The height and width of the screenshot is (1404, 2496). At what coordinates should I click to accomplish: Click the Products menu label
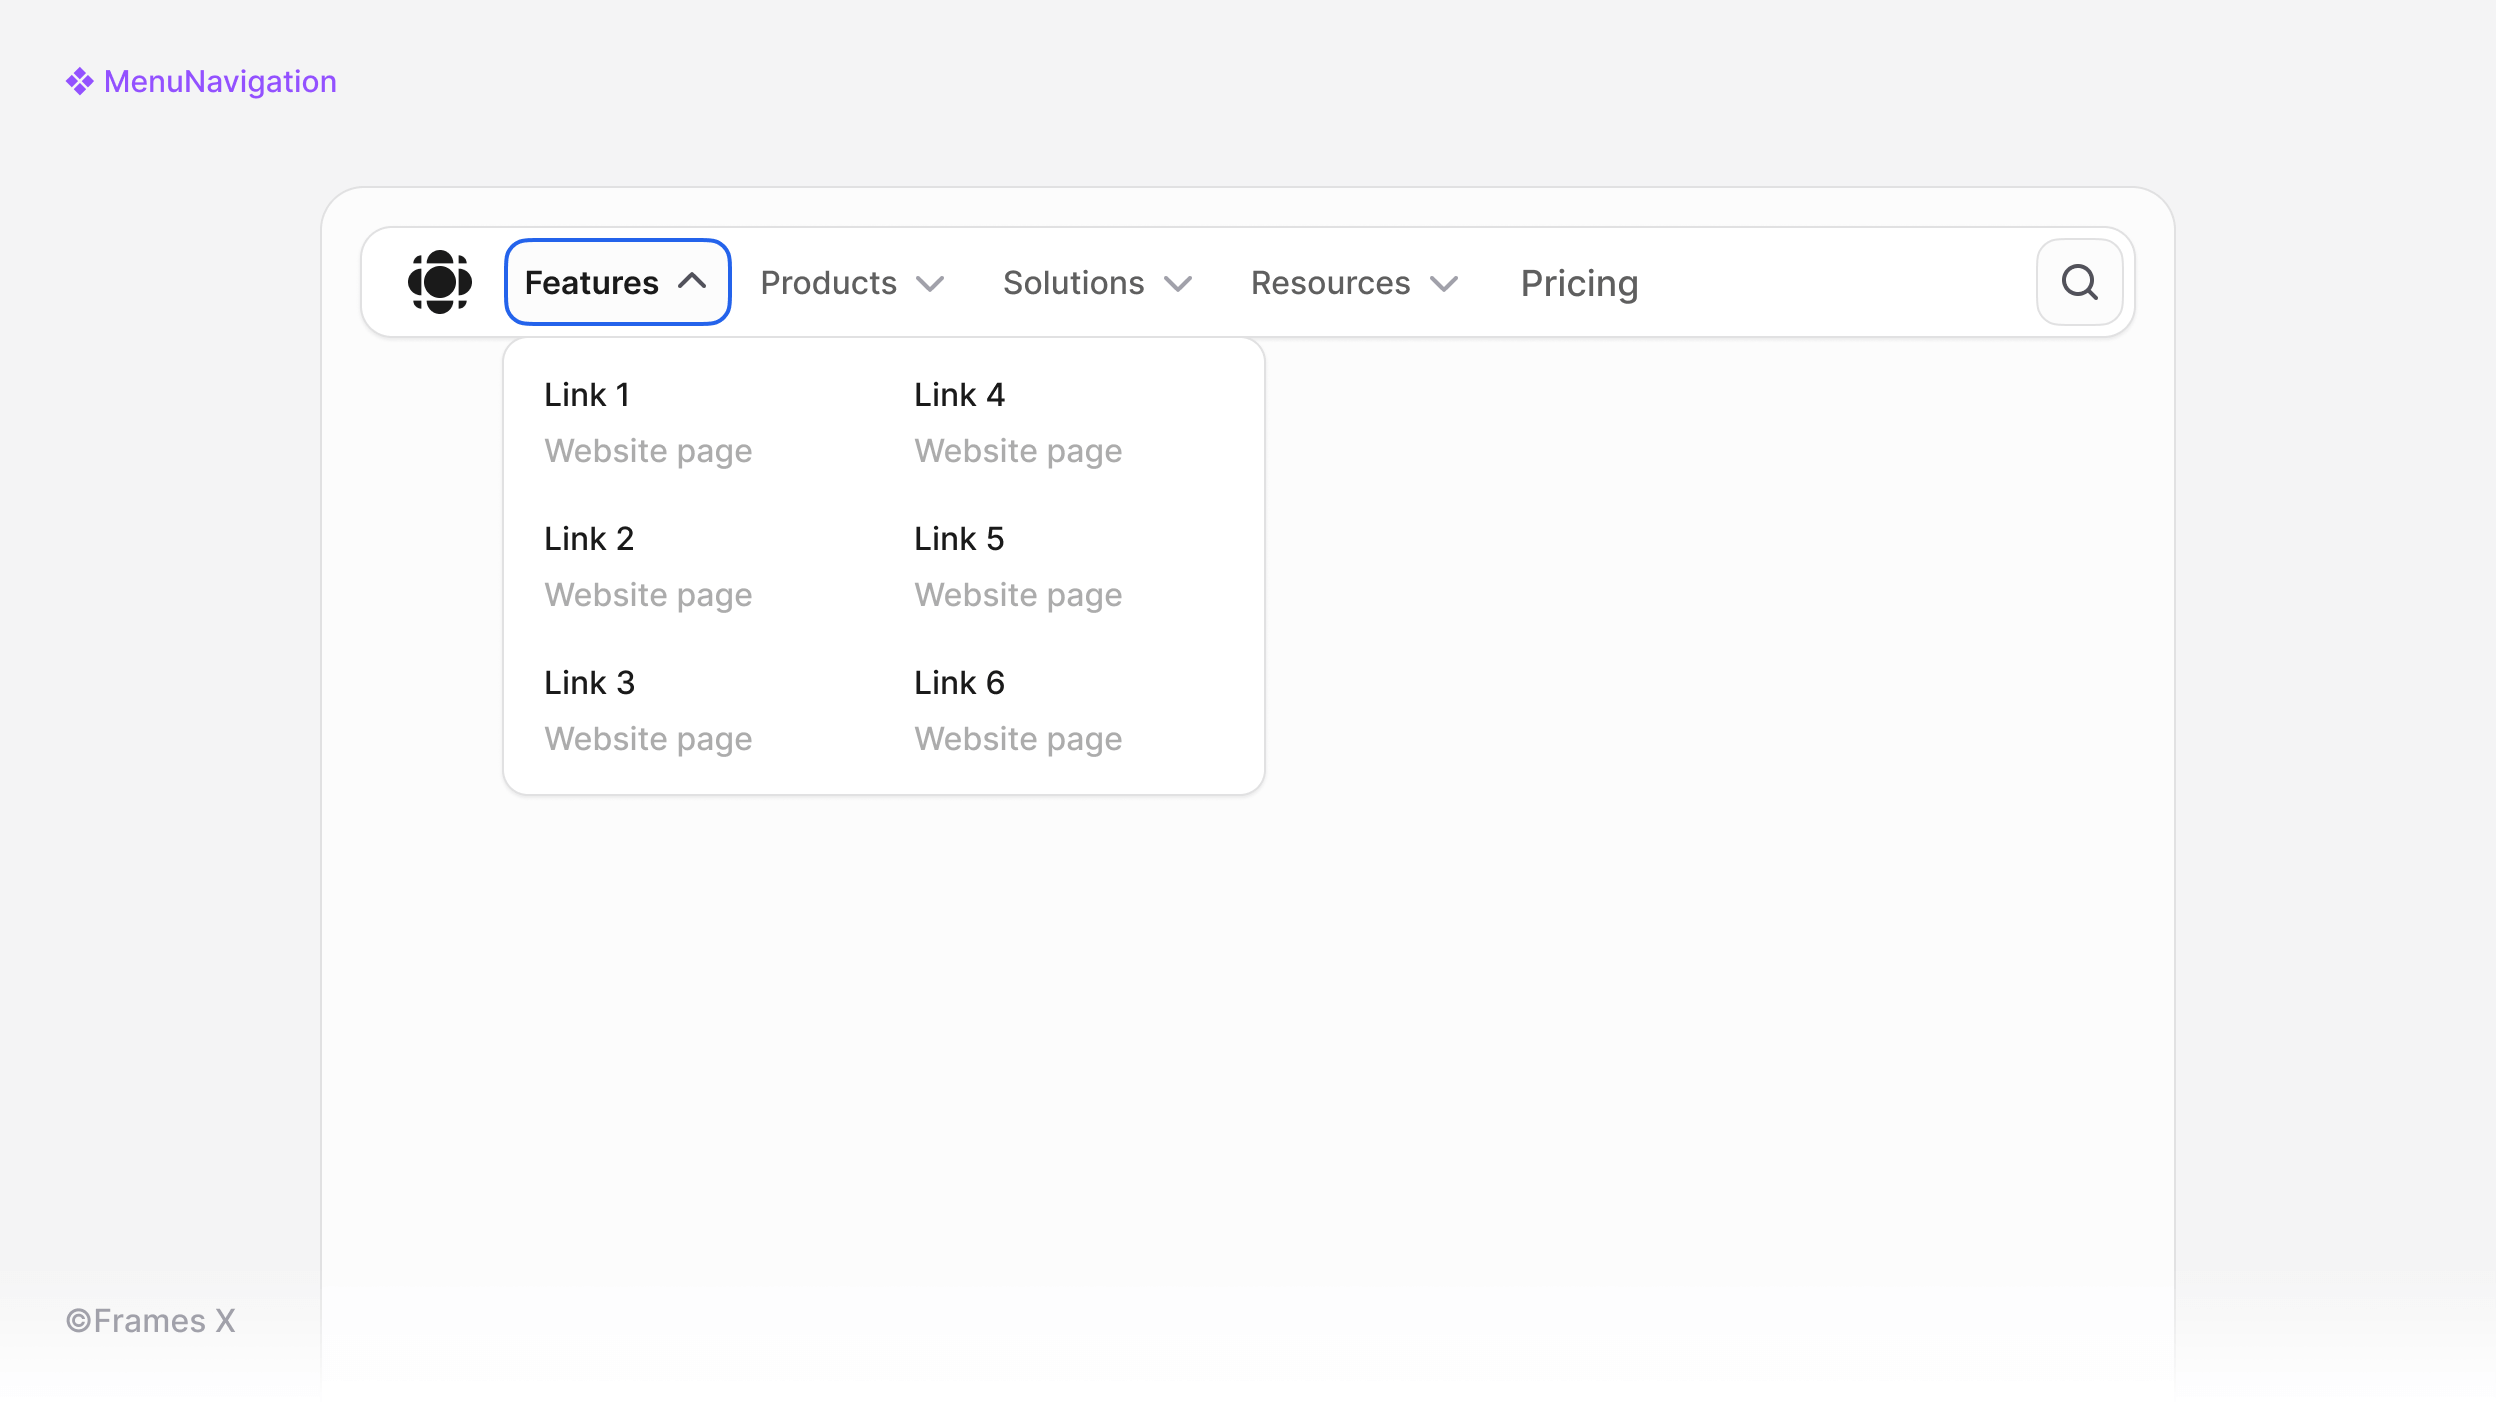point(828,283)
